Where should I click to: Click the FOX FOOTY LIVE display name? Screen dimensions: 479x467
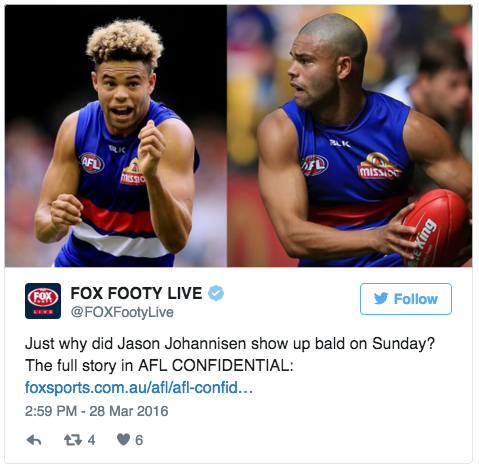136,293
